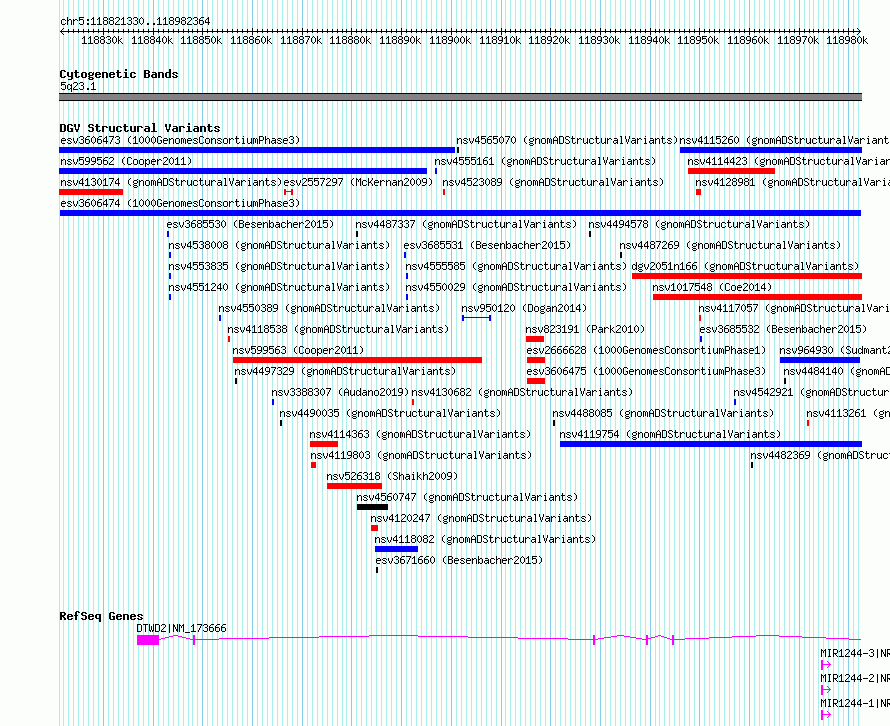Click the blue span glyph under nsv950120 (Dogan2014)
Image resolution: width=890 pixels, height=726 pixels.
(476, 318)
